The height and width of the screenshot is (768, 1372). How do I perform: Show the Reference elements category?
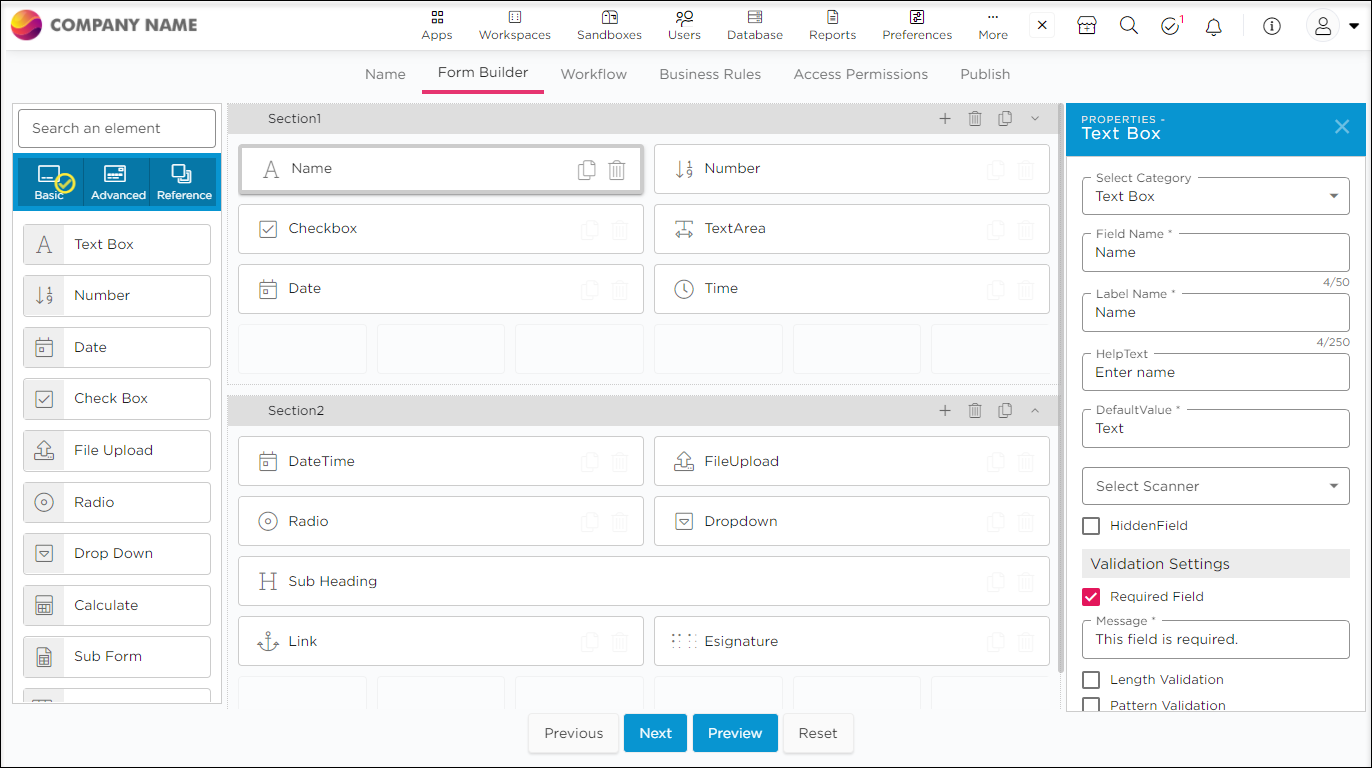(184, 183)
